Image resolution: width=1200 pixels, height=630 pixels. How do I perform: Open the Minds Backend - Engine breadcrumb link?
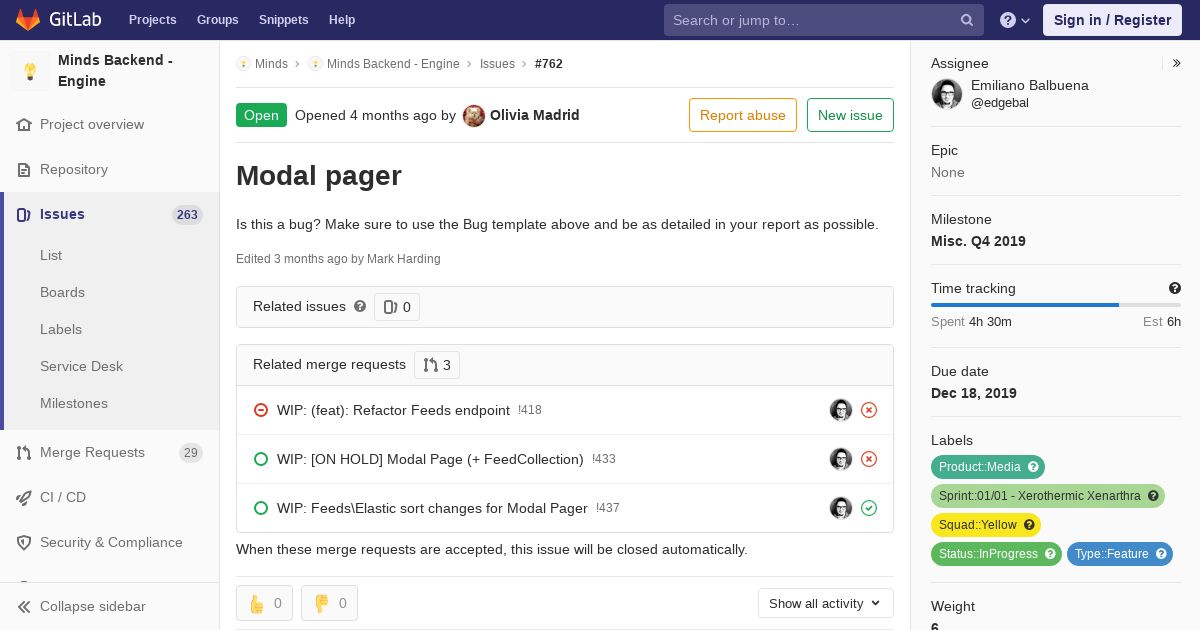tap(393, 64)
